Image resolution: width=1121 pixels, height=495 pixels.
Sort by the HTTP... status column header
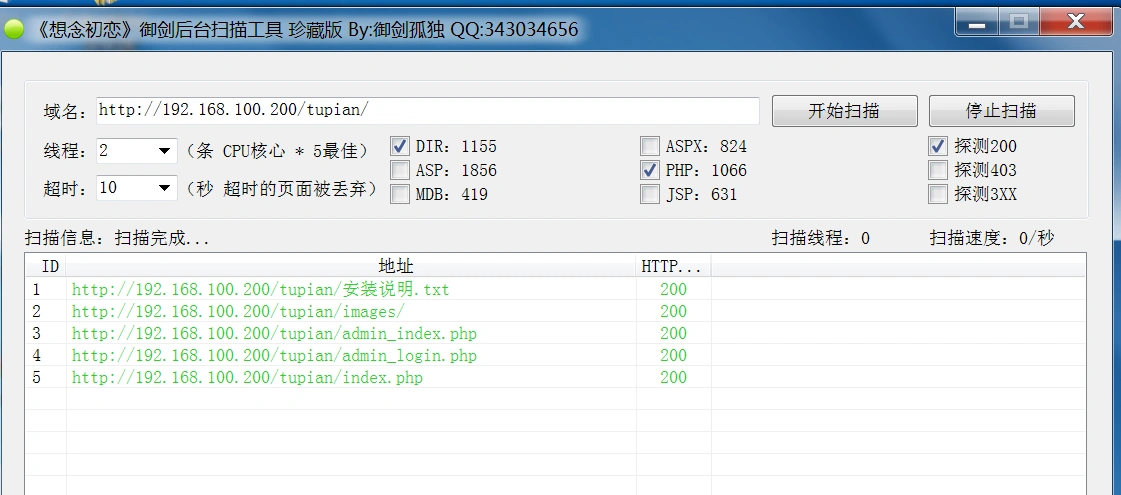(673, 267)
